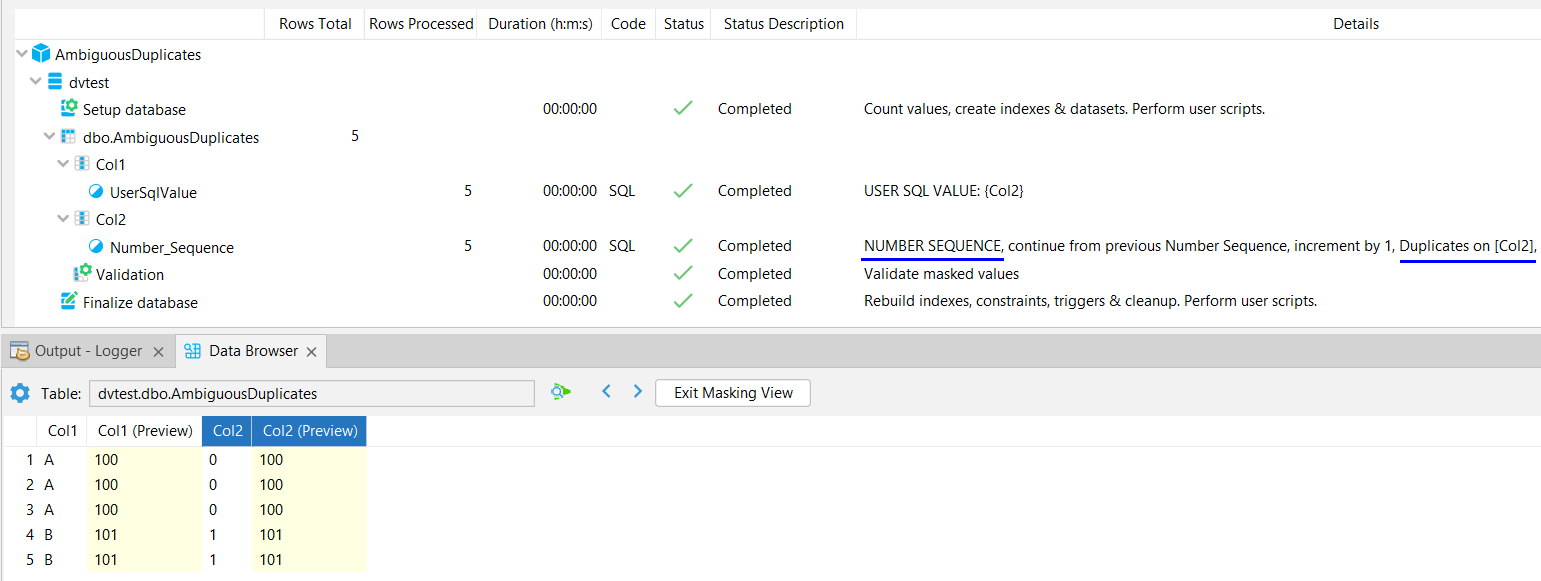This screenshot has height=581, width=1541.
Task: Click 'Validate masked values' details text
Action: [941, 273]
